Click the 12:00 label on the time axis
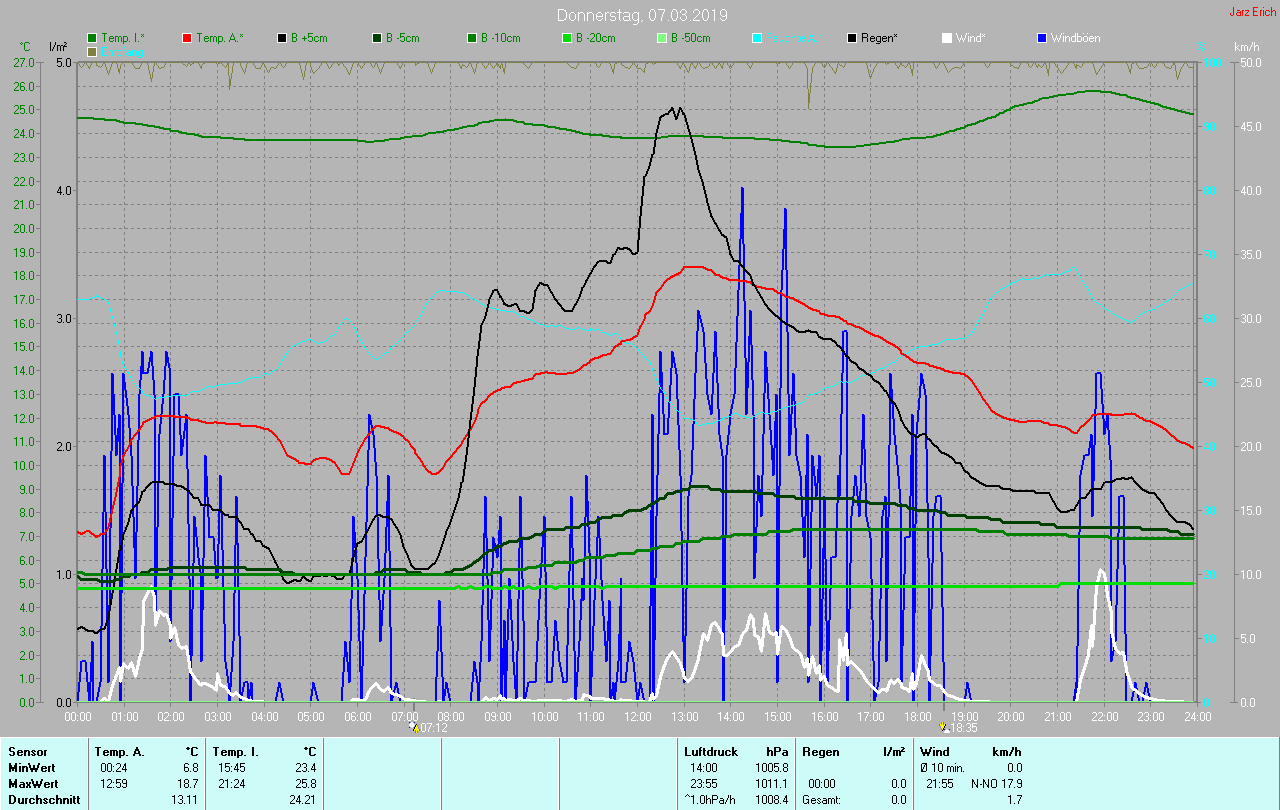 637,716
